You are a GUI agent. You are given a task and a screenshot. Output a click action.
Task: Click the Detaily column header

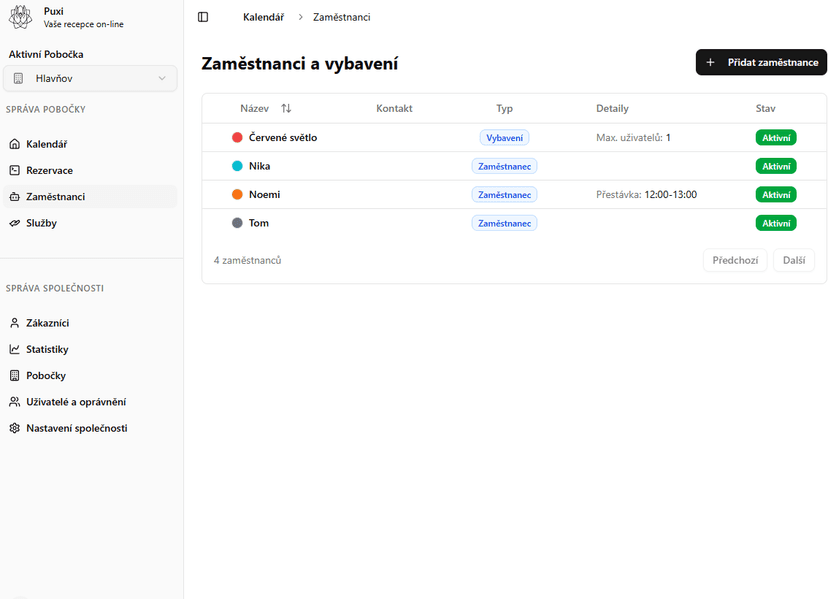click(612, 108)
